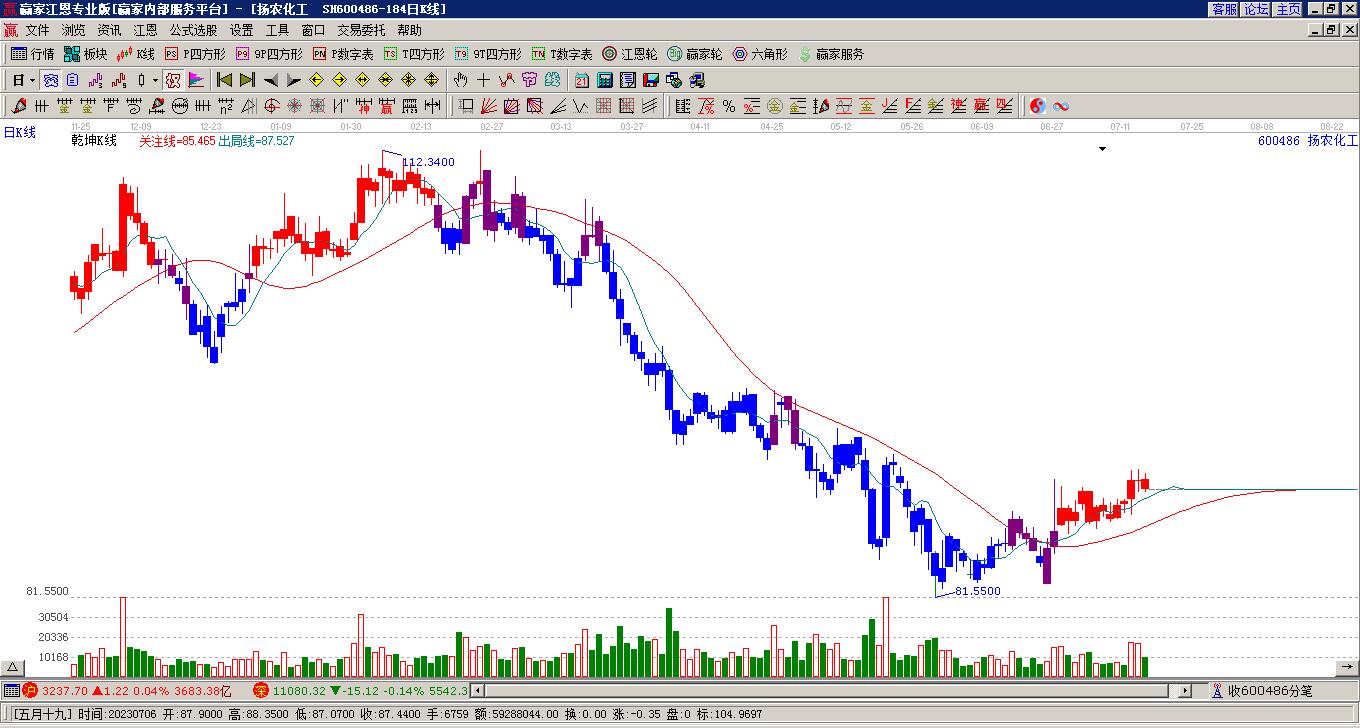The image size is (1360, 728).
Task: Expand the 日 period dropdown arrow
Action: (x=32, y=80)
